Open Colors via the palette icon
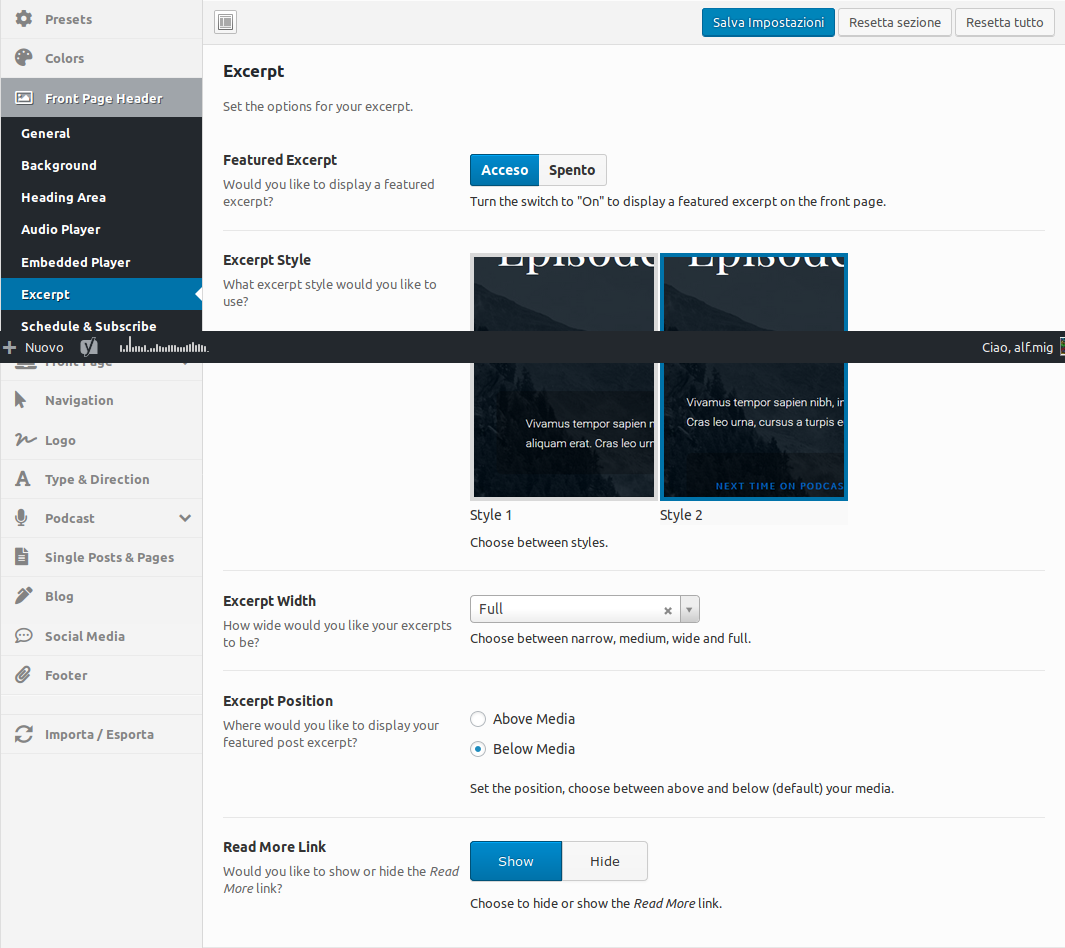1065x948 pixels. pos(24,58)
